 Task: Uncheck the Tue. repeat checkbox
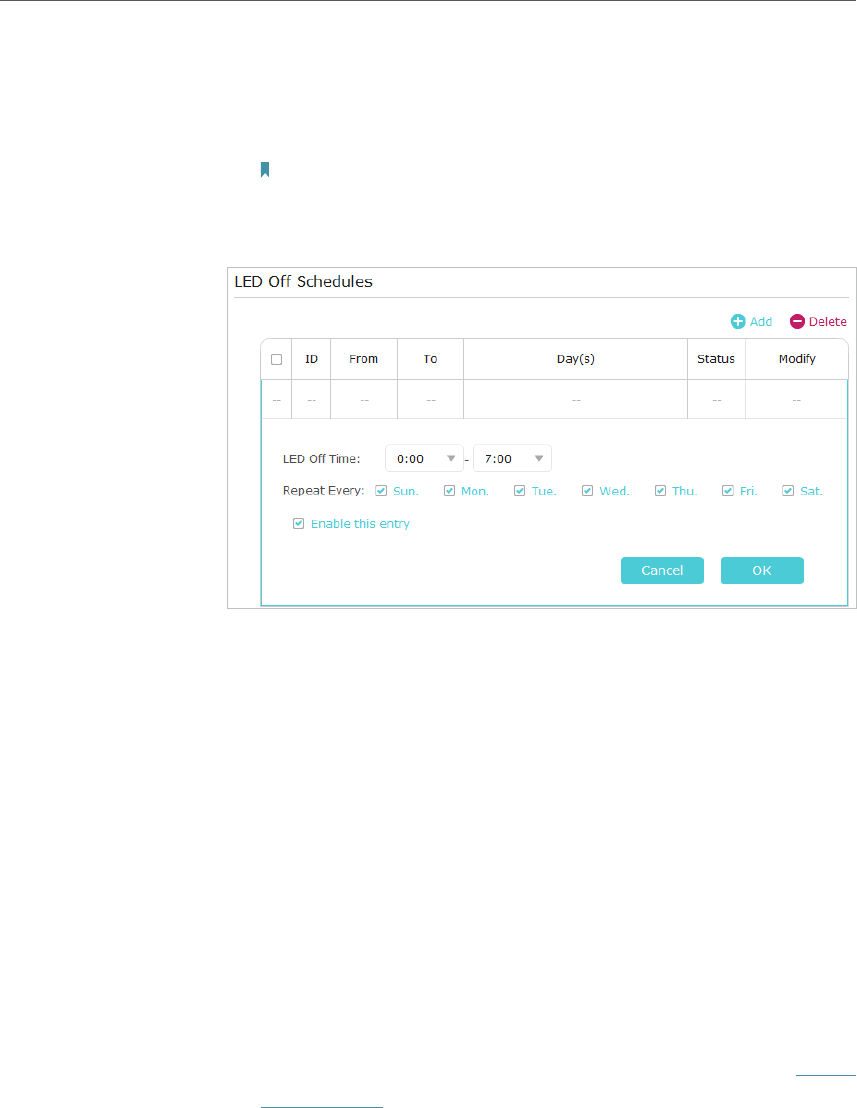(519, 490)
